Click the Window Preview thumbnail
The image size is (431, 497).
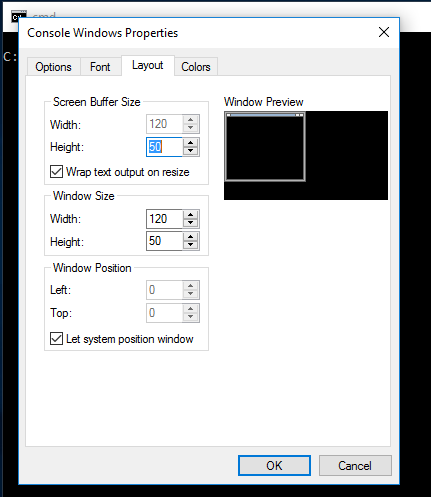pos(306,155)
